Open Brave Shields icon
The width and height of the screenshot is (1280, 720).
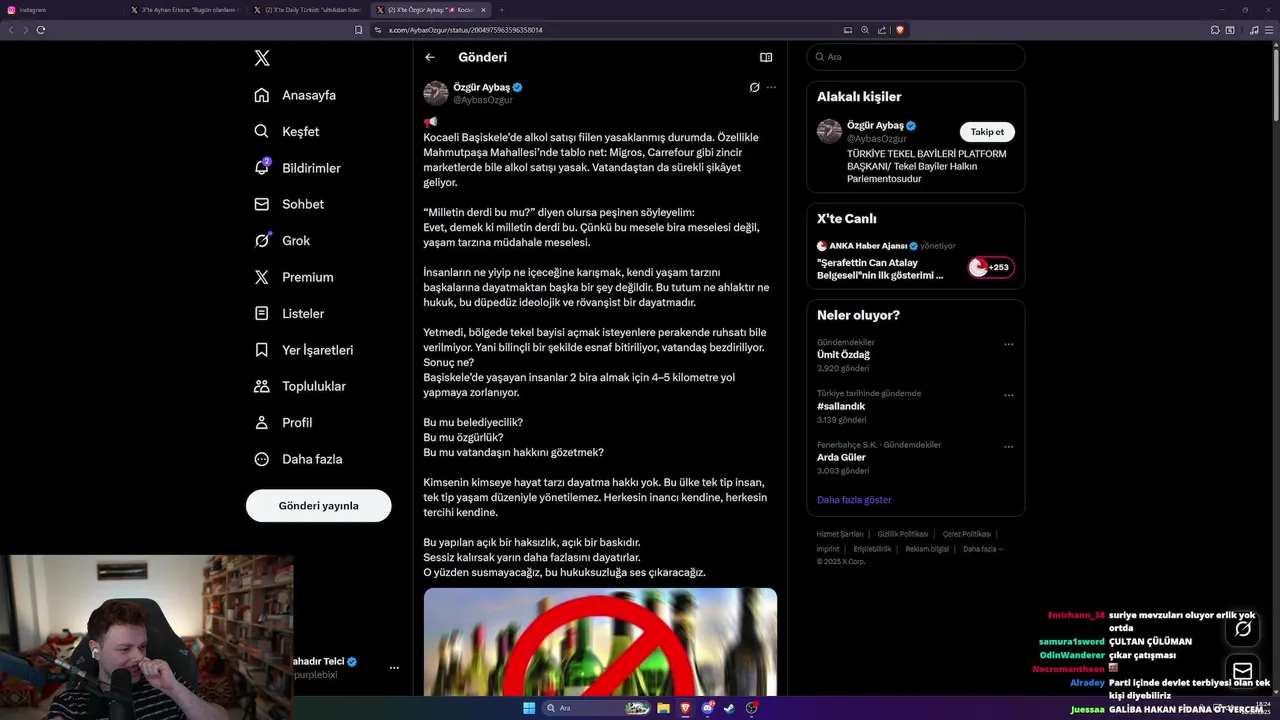pyautogui.click(x=899, y=30)
